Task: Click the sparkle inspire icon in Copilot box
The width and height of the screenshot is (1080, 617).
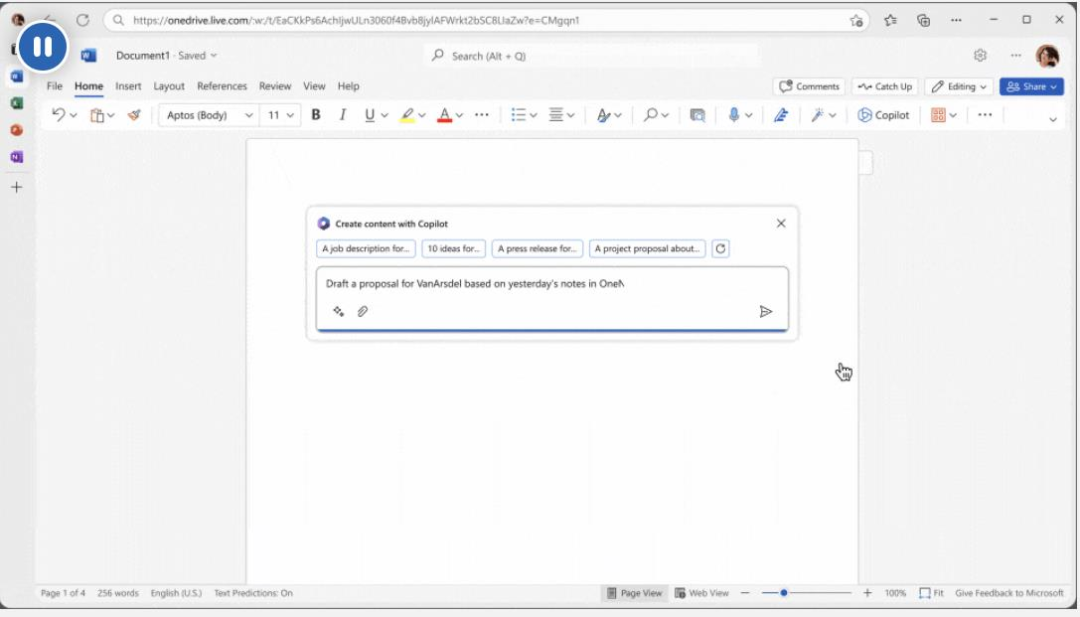Action: [x=338, y=312]
